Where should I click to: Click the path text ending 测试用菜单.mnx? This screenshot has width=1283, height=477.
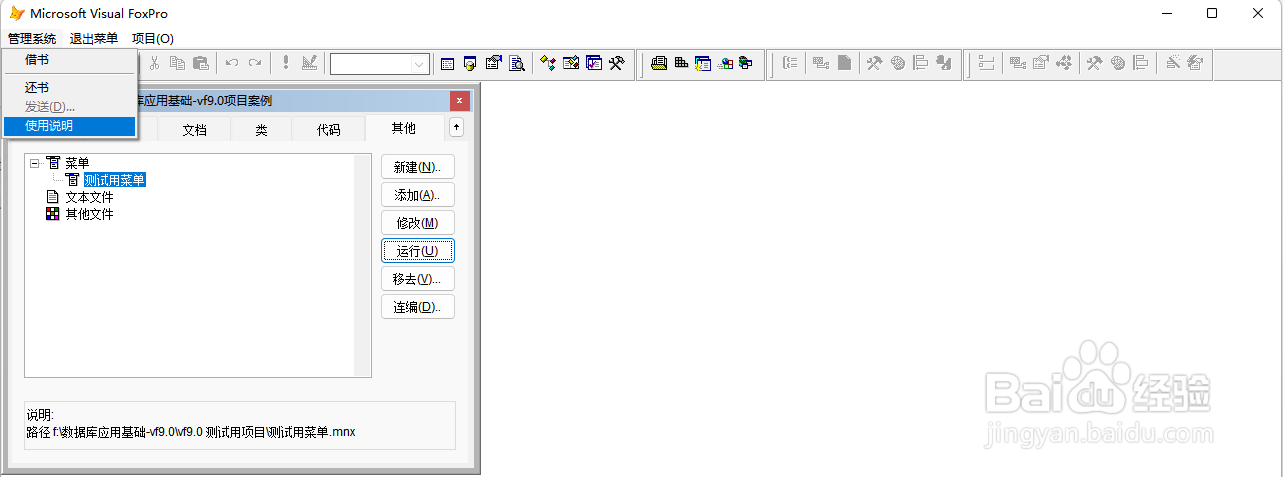click(x=191, y=433)
